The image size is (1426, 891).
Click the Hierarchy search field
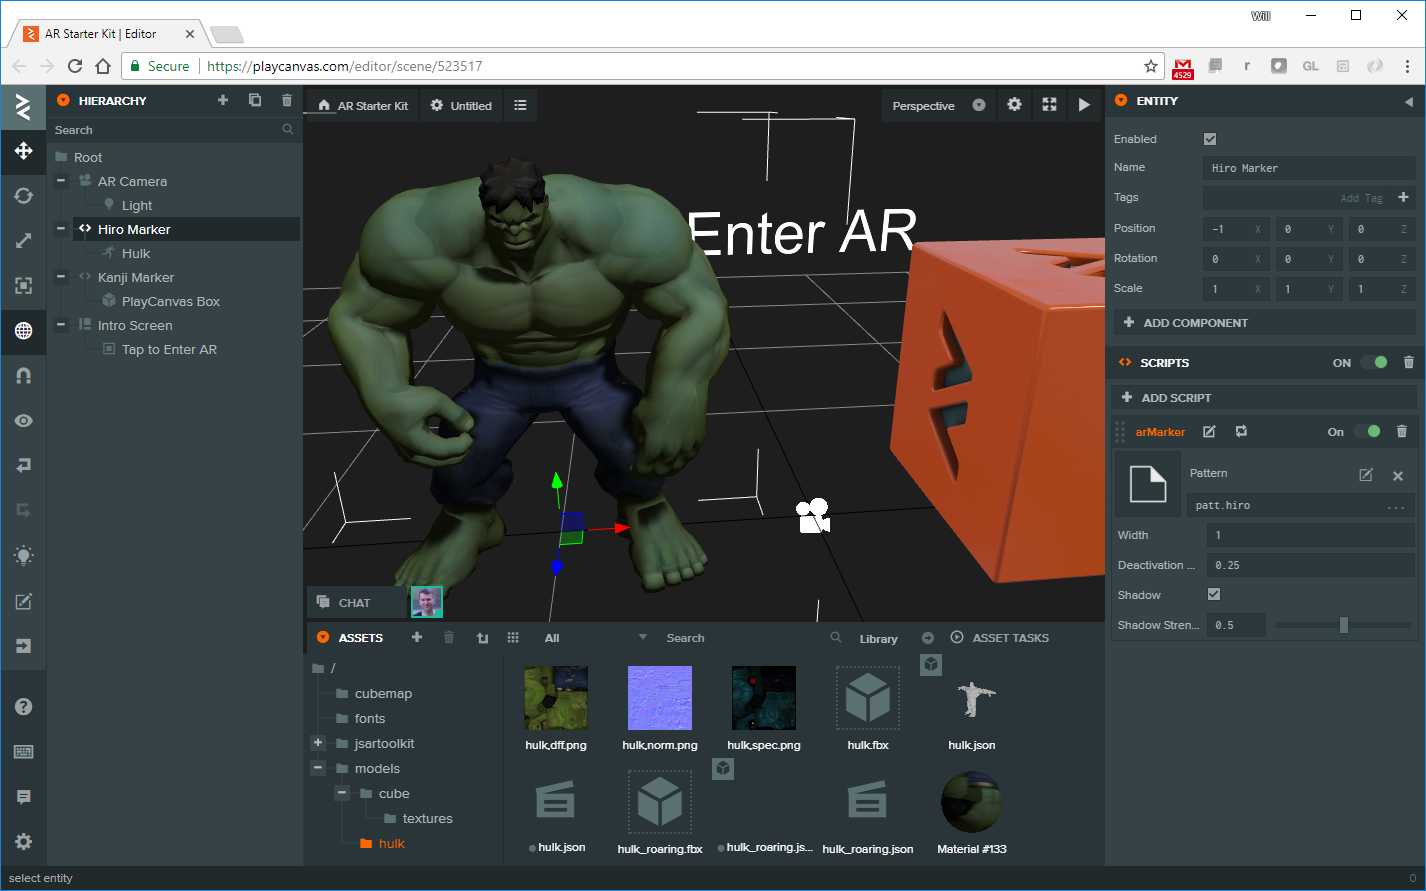point(174,130)
